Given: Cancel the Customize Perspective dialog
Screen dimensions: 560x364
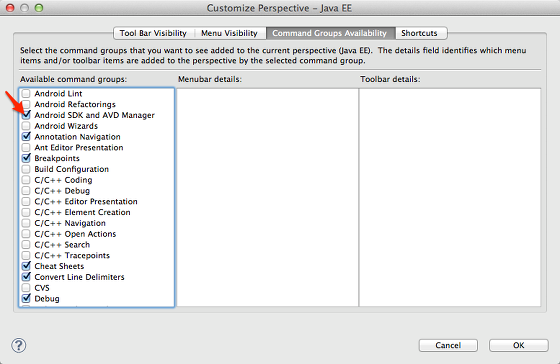Looking at the screenshot, I should point(448,345).
